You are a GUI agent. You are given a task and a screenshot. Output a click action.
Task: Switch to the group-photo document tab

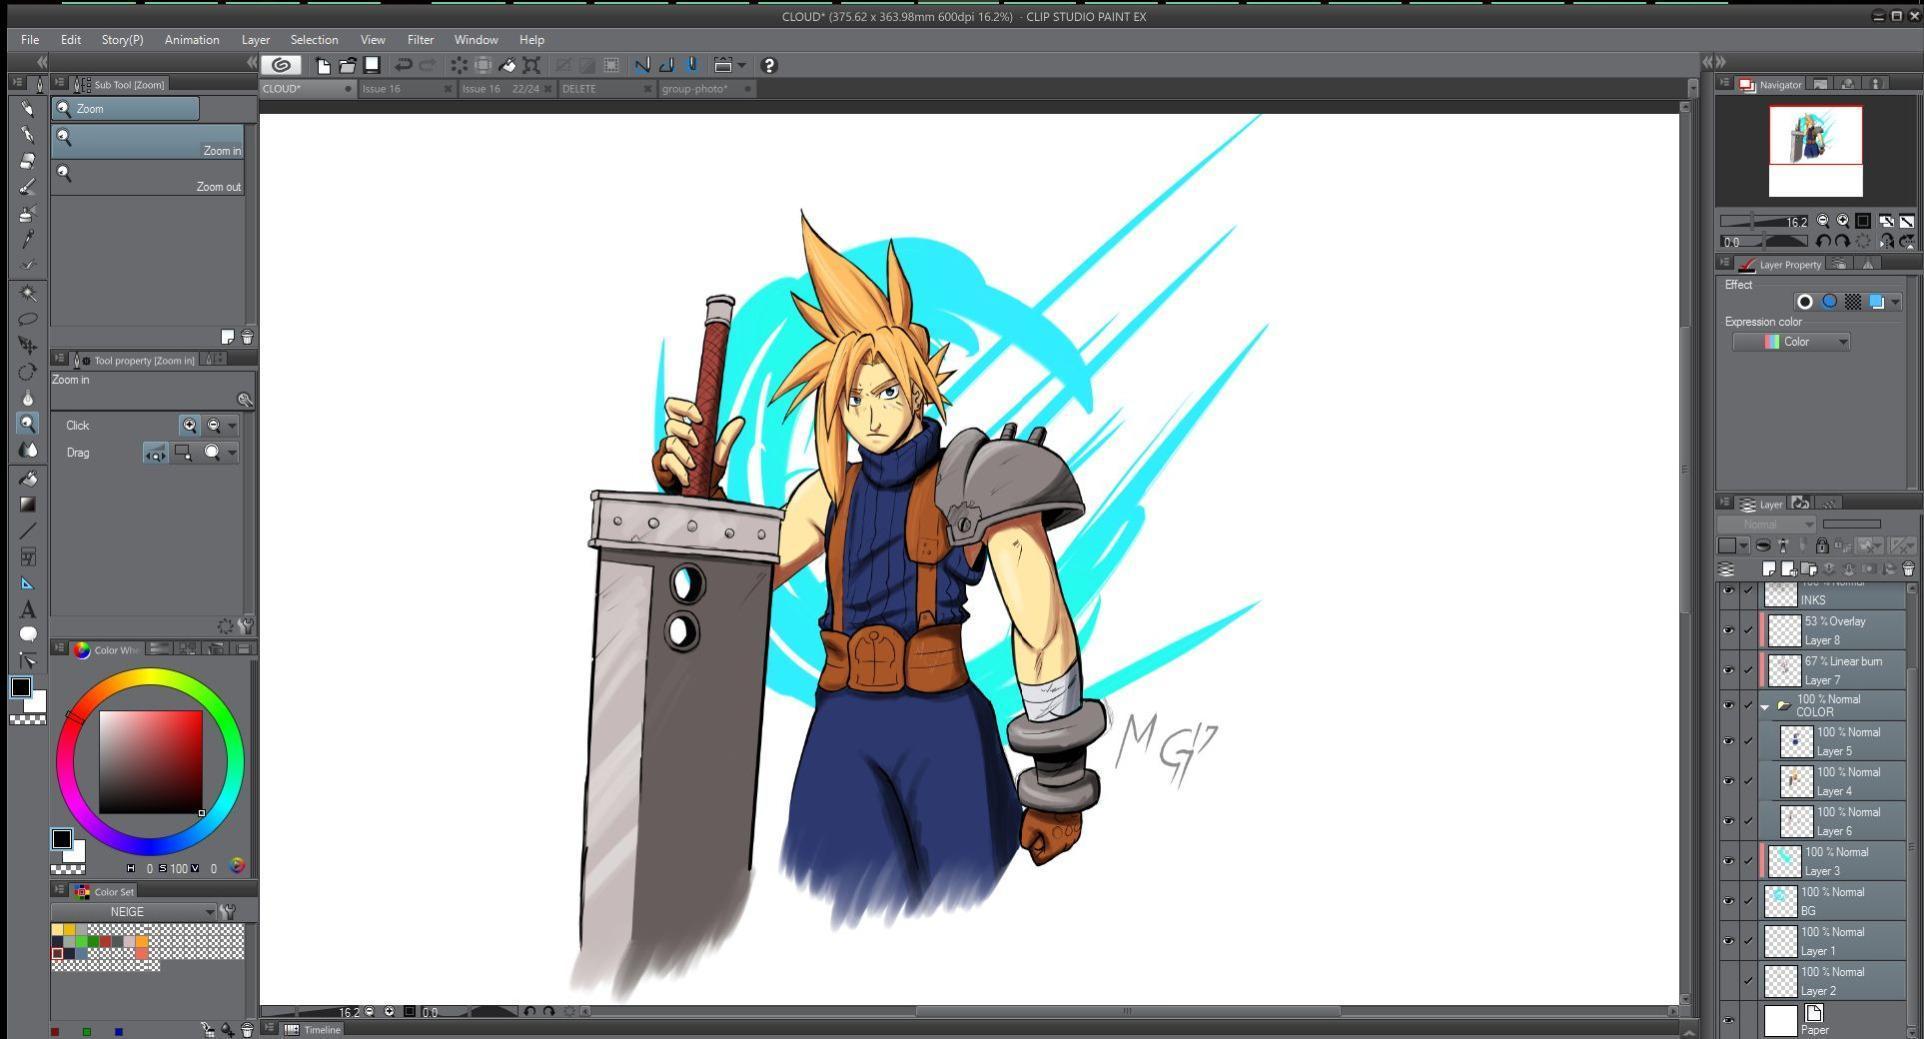click(x=695, y=89)
